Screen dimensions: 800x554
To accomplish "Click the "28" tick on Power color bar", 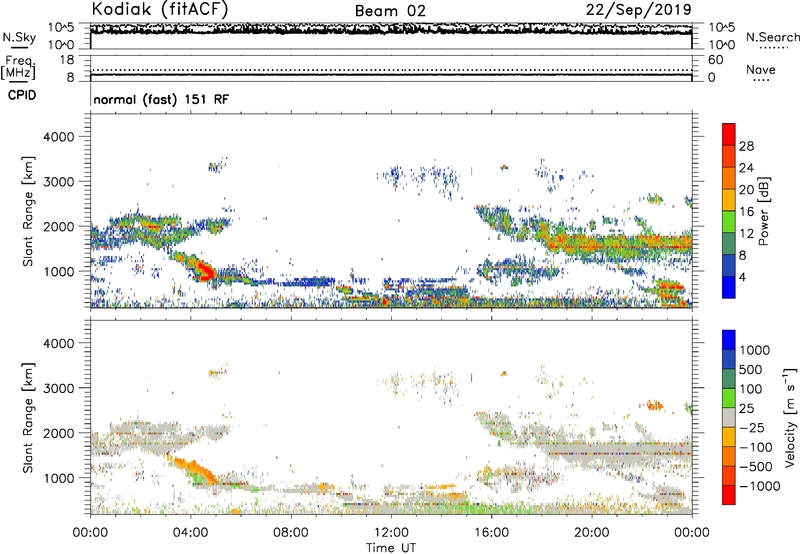I will coord(746,146).
